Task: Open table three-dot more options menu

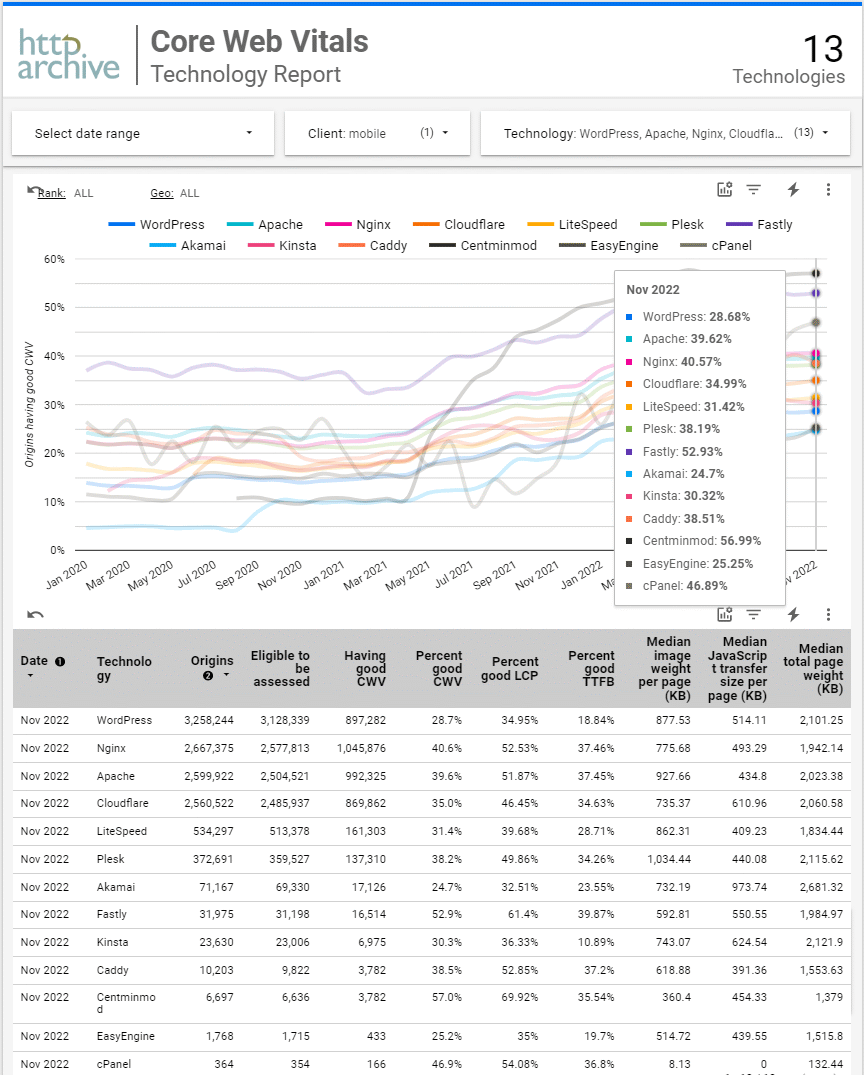Action: pyautogui.click(x=828, y=614)
